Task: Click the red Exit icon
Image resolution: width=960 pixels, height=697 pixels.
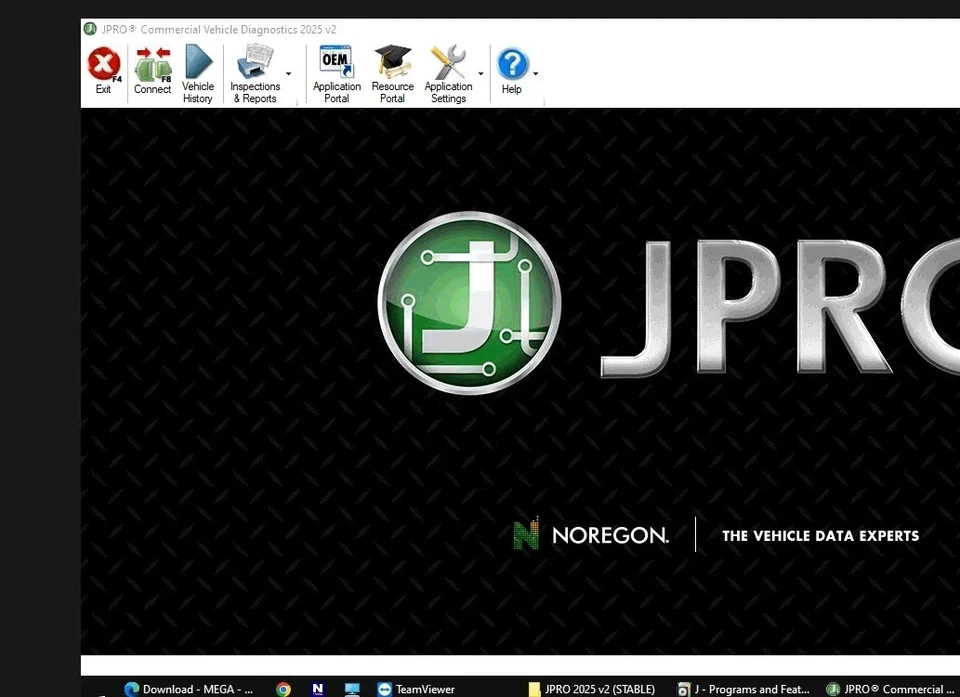Action: click(103, 66)
